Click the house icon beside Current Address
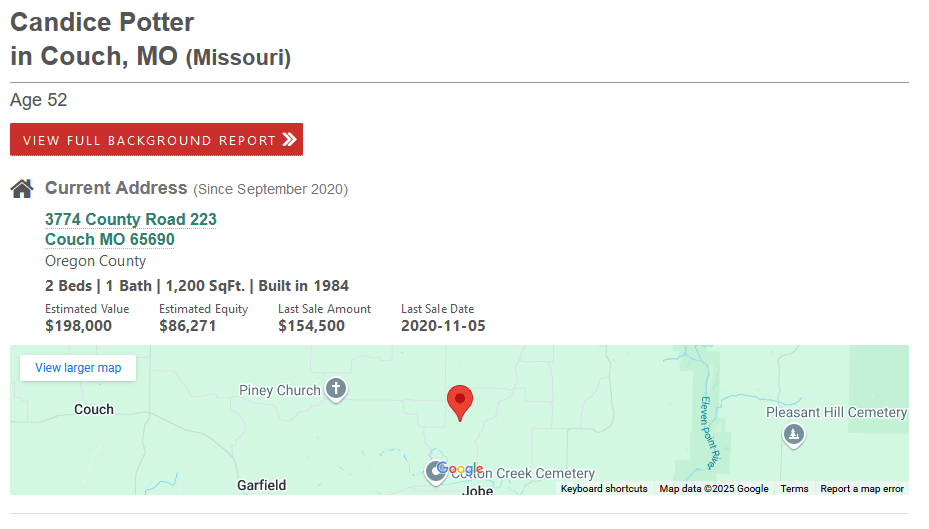The image size is (929, 529). point(22,188)
